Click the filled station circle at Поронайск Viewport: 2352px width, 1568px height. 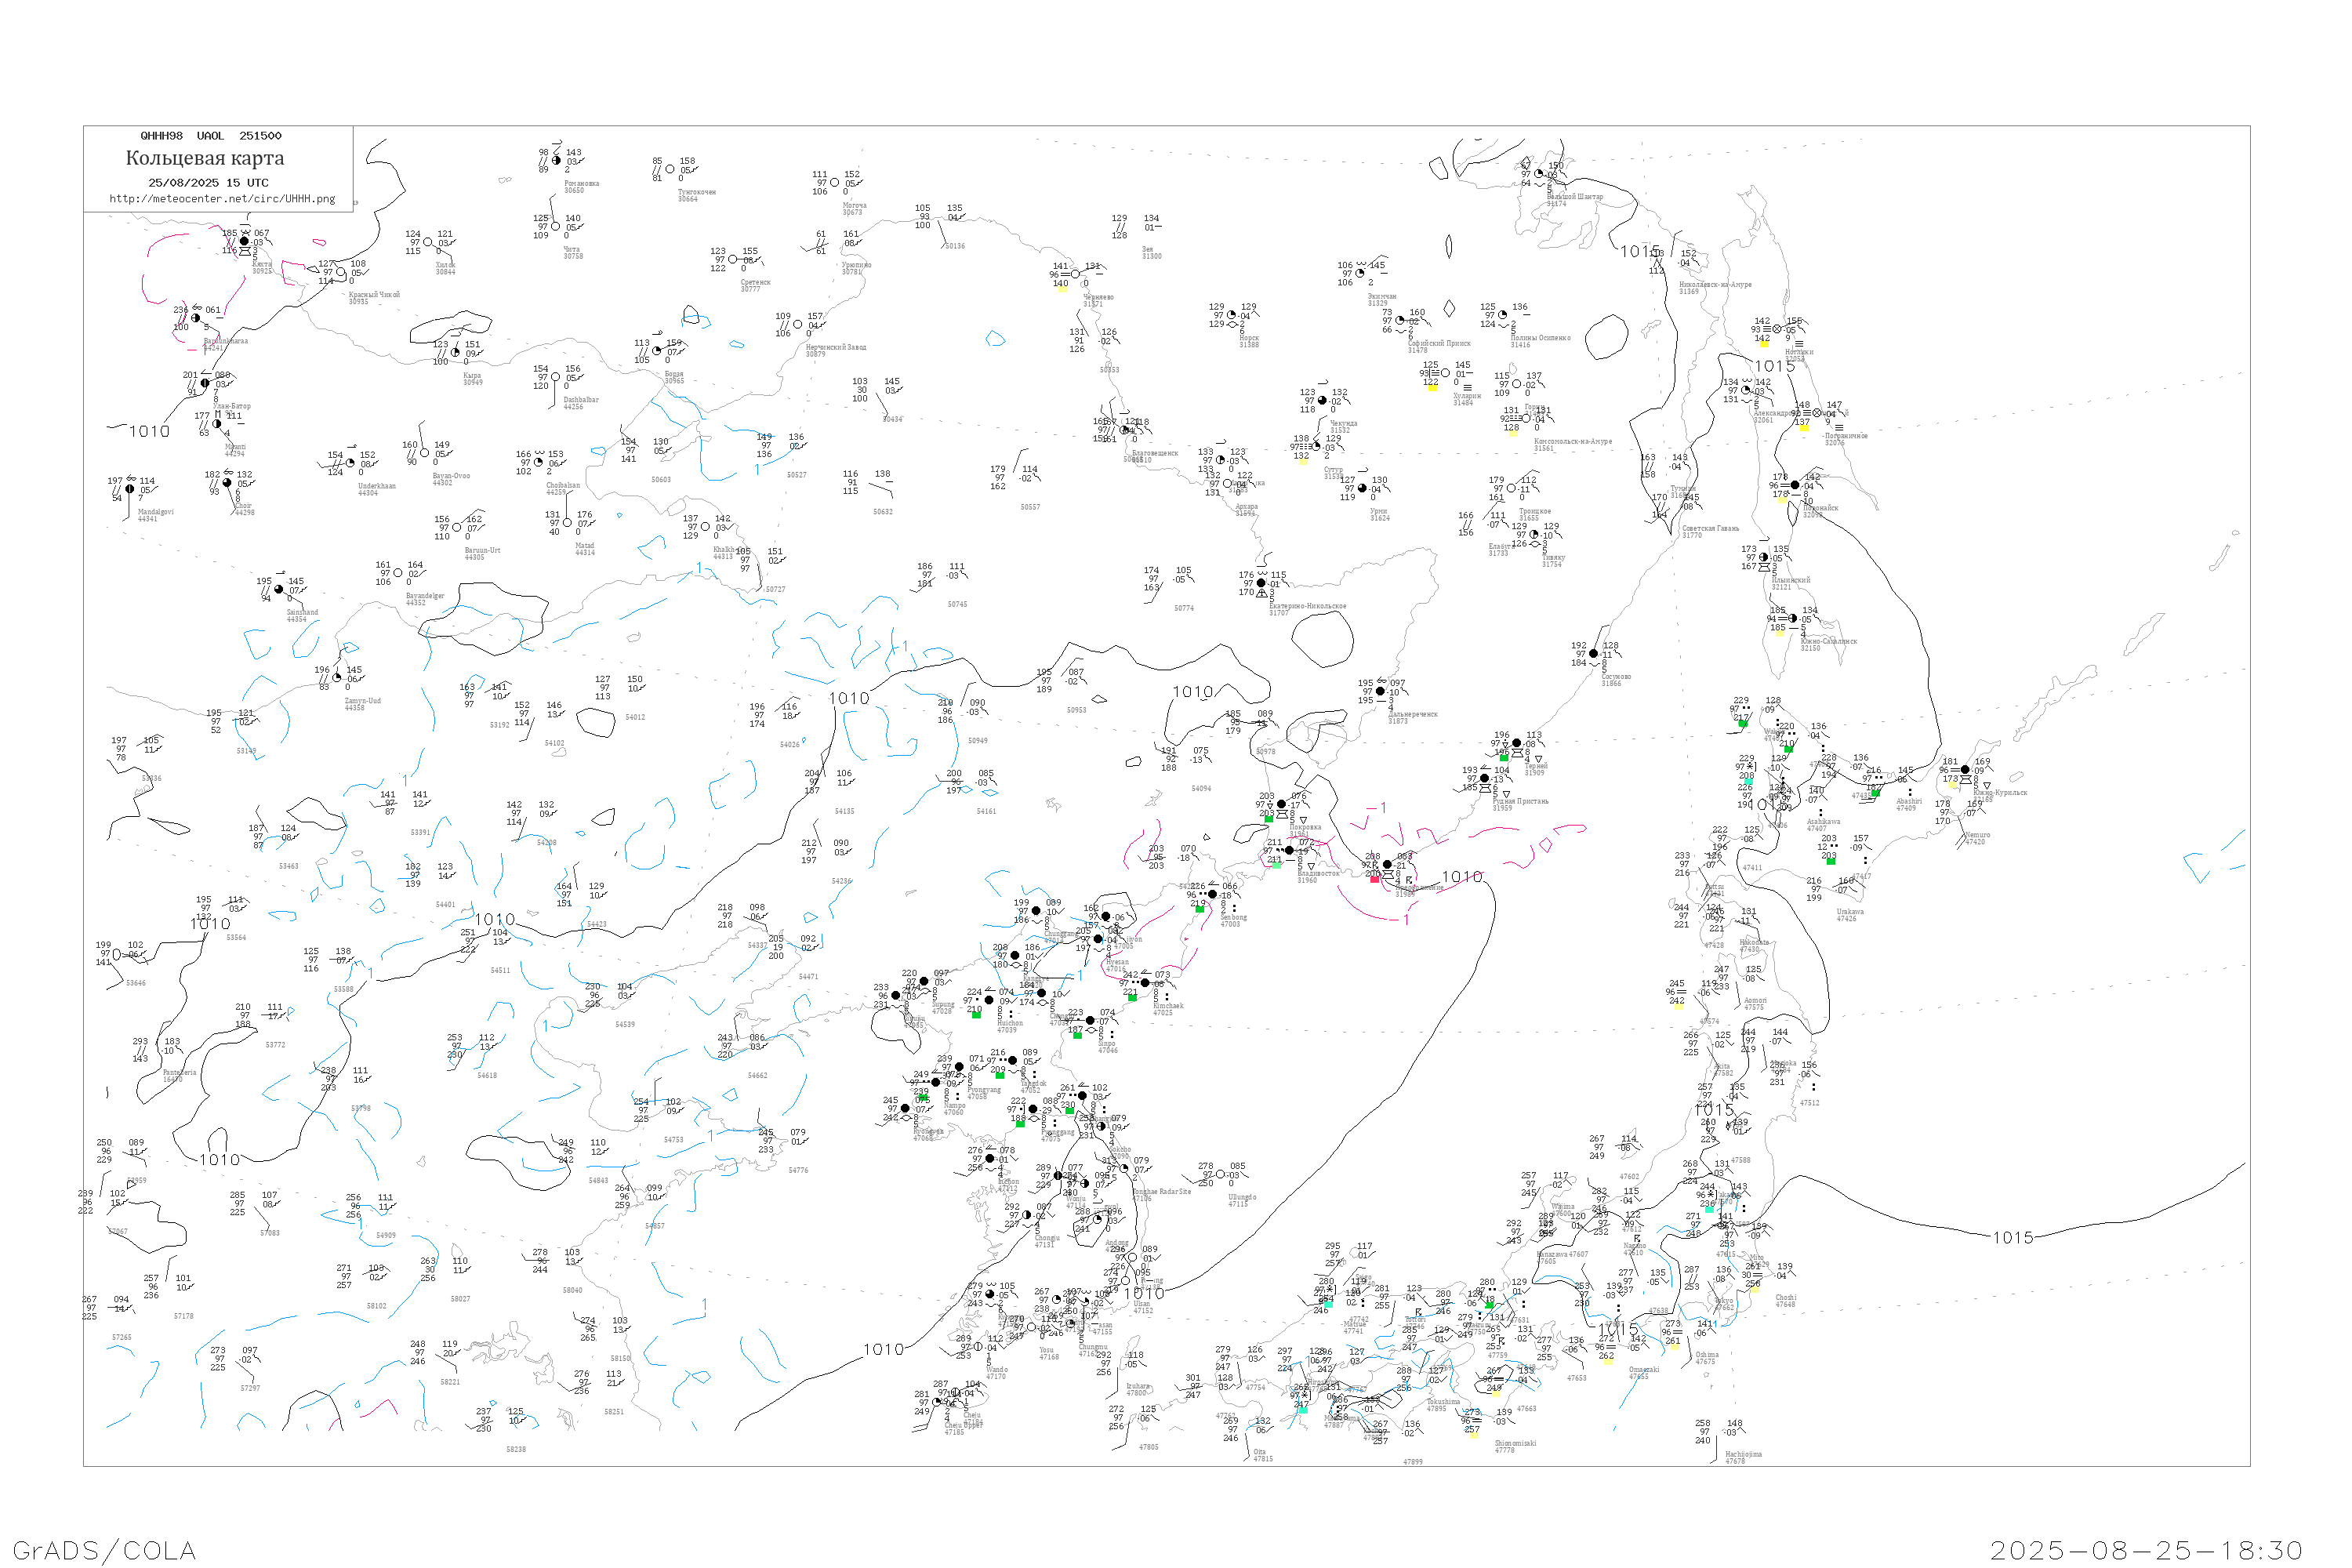point(1795,486)
